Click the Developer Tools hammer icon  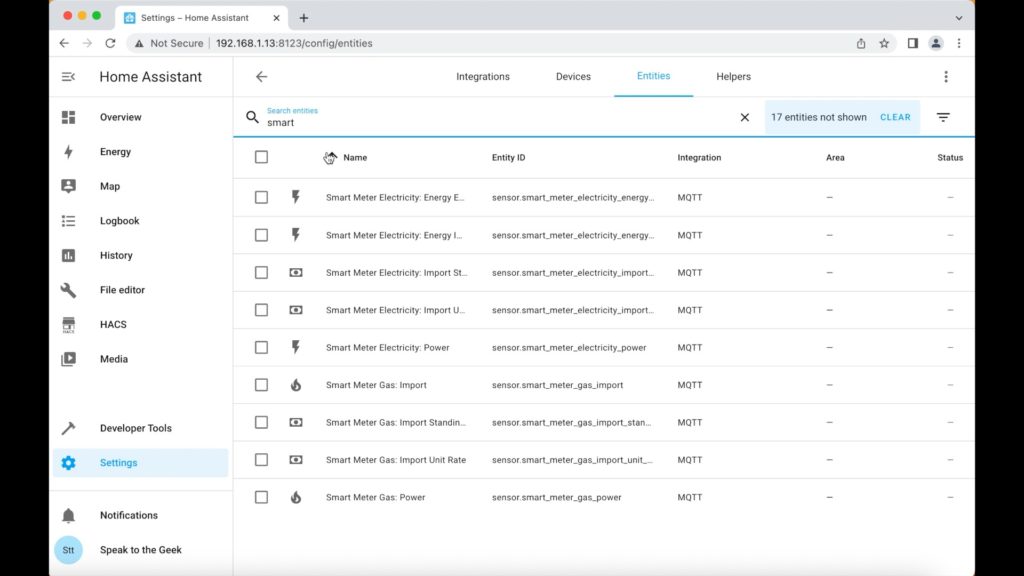coord(69,428)
